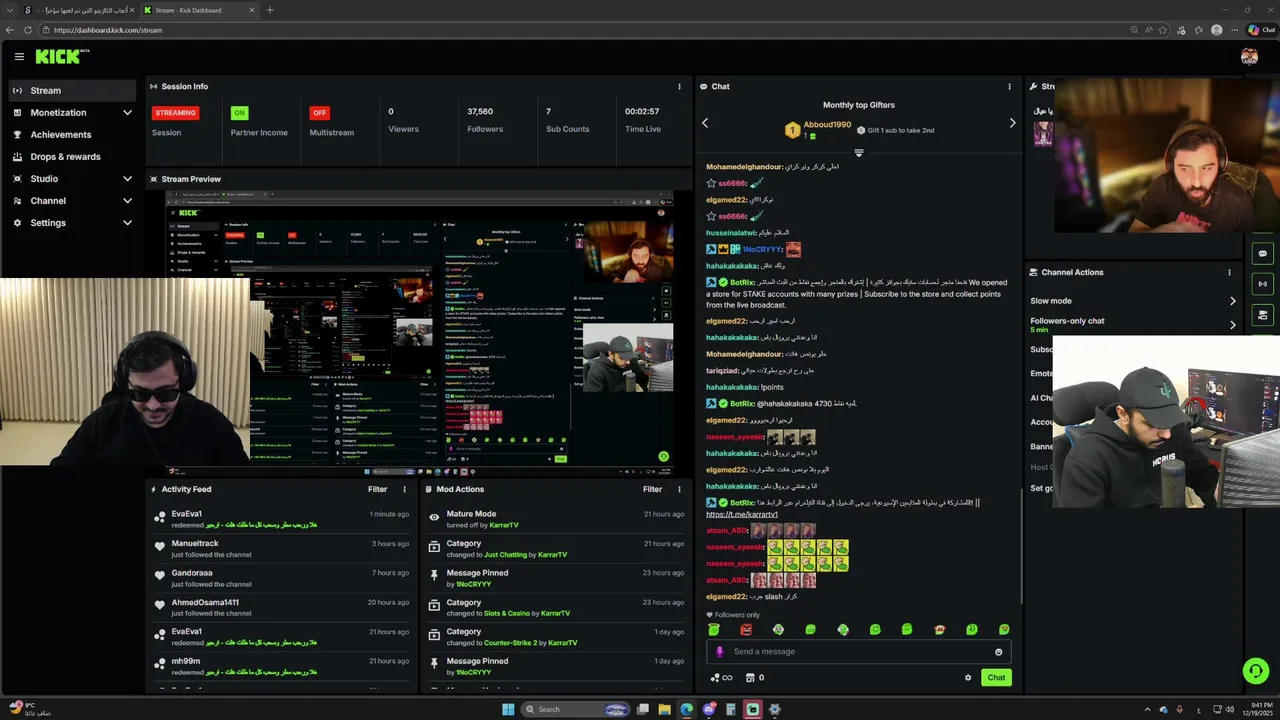Click the Slots & Casino category link

[x=513, y=613]
